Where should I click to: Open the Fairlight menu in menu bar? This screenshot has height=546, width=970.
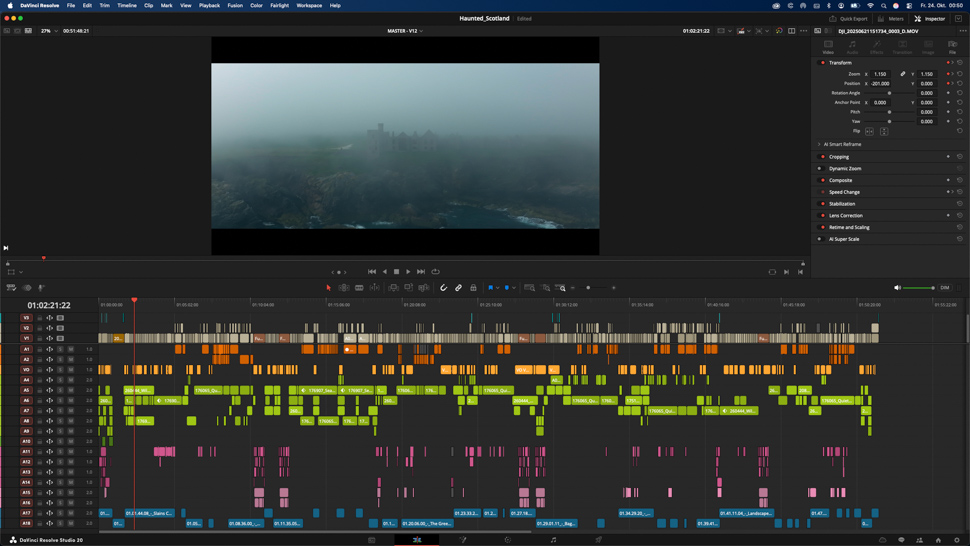click(279, 6)
